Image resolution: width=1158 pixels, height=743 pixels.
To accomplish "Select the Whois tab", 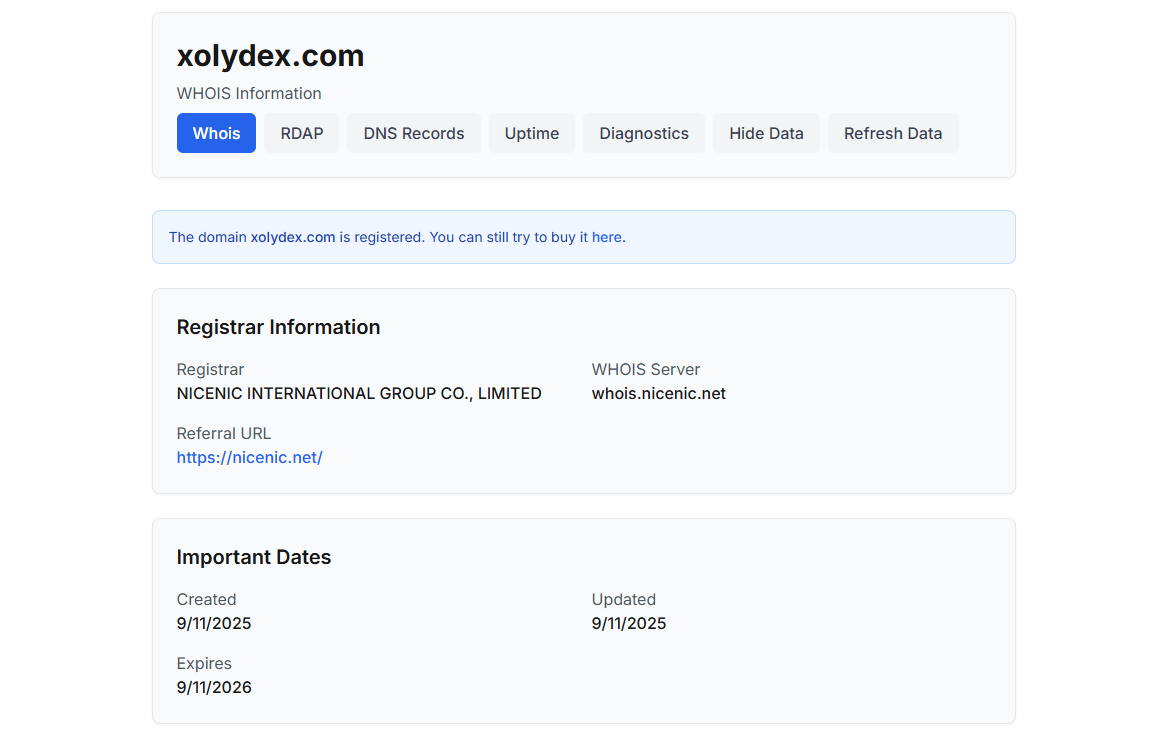I will [x=216, y=133].
